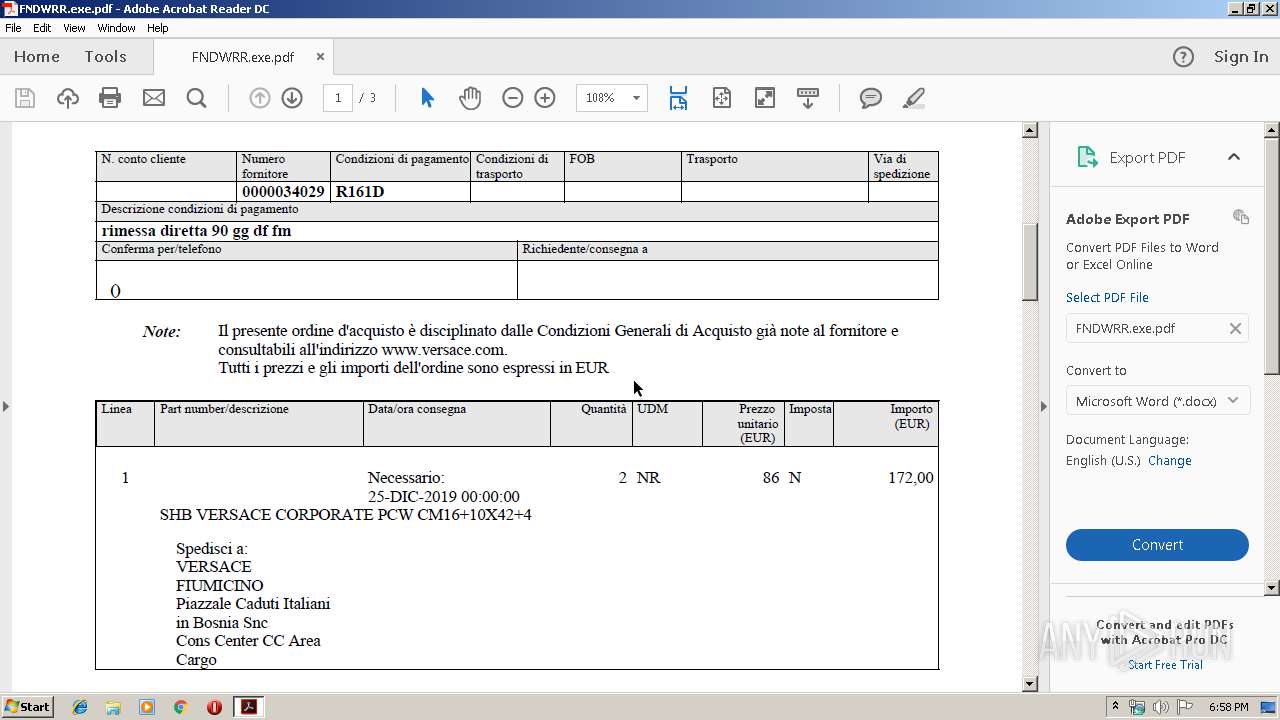Open the File Explorer taskbar icon
Image resolution: width=1280 pixels, height=720 pixels.
pyautogui.click(x=113, y=707)
